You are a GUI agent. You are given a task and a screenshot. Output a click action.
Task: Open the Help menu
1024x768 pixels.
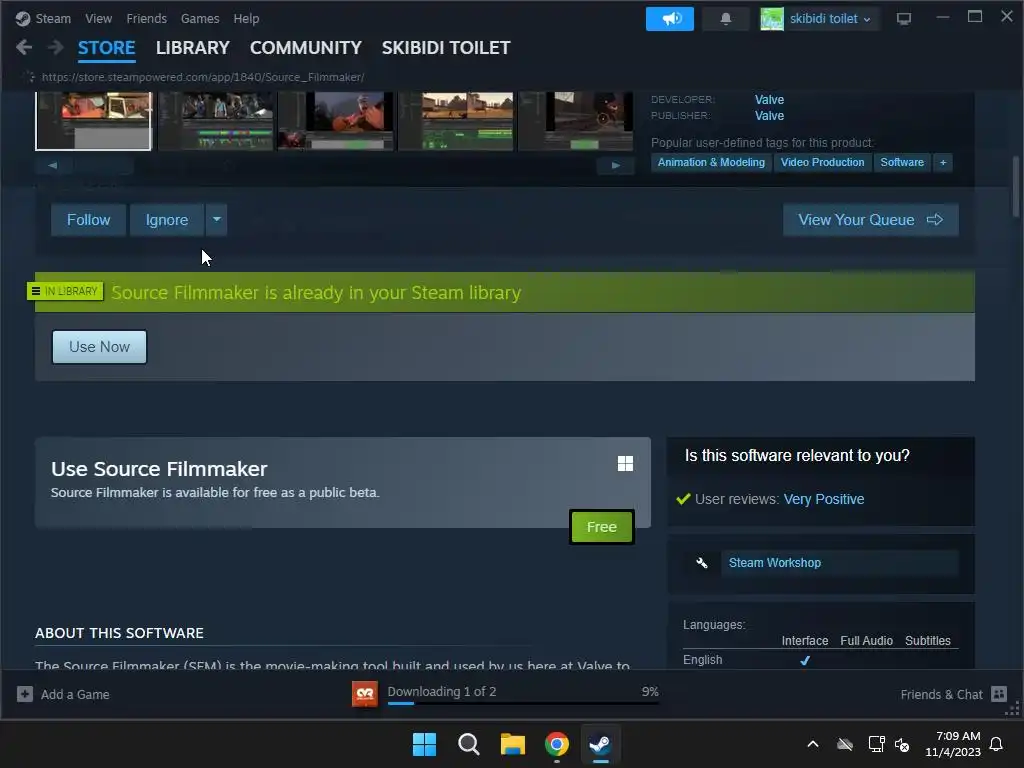(246, 19)
